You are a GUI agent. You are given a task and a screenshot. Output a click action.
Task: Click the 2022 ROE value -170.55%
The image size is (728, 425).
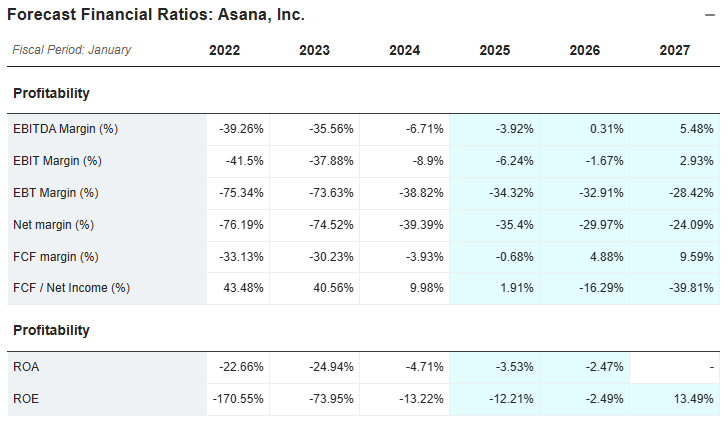(238, 399)
